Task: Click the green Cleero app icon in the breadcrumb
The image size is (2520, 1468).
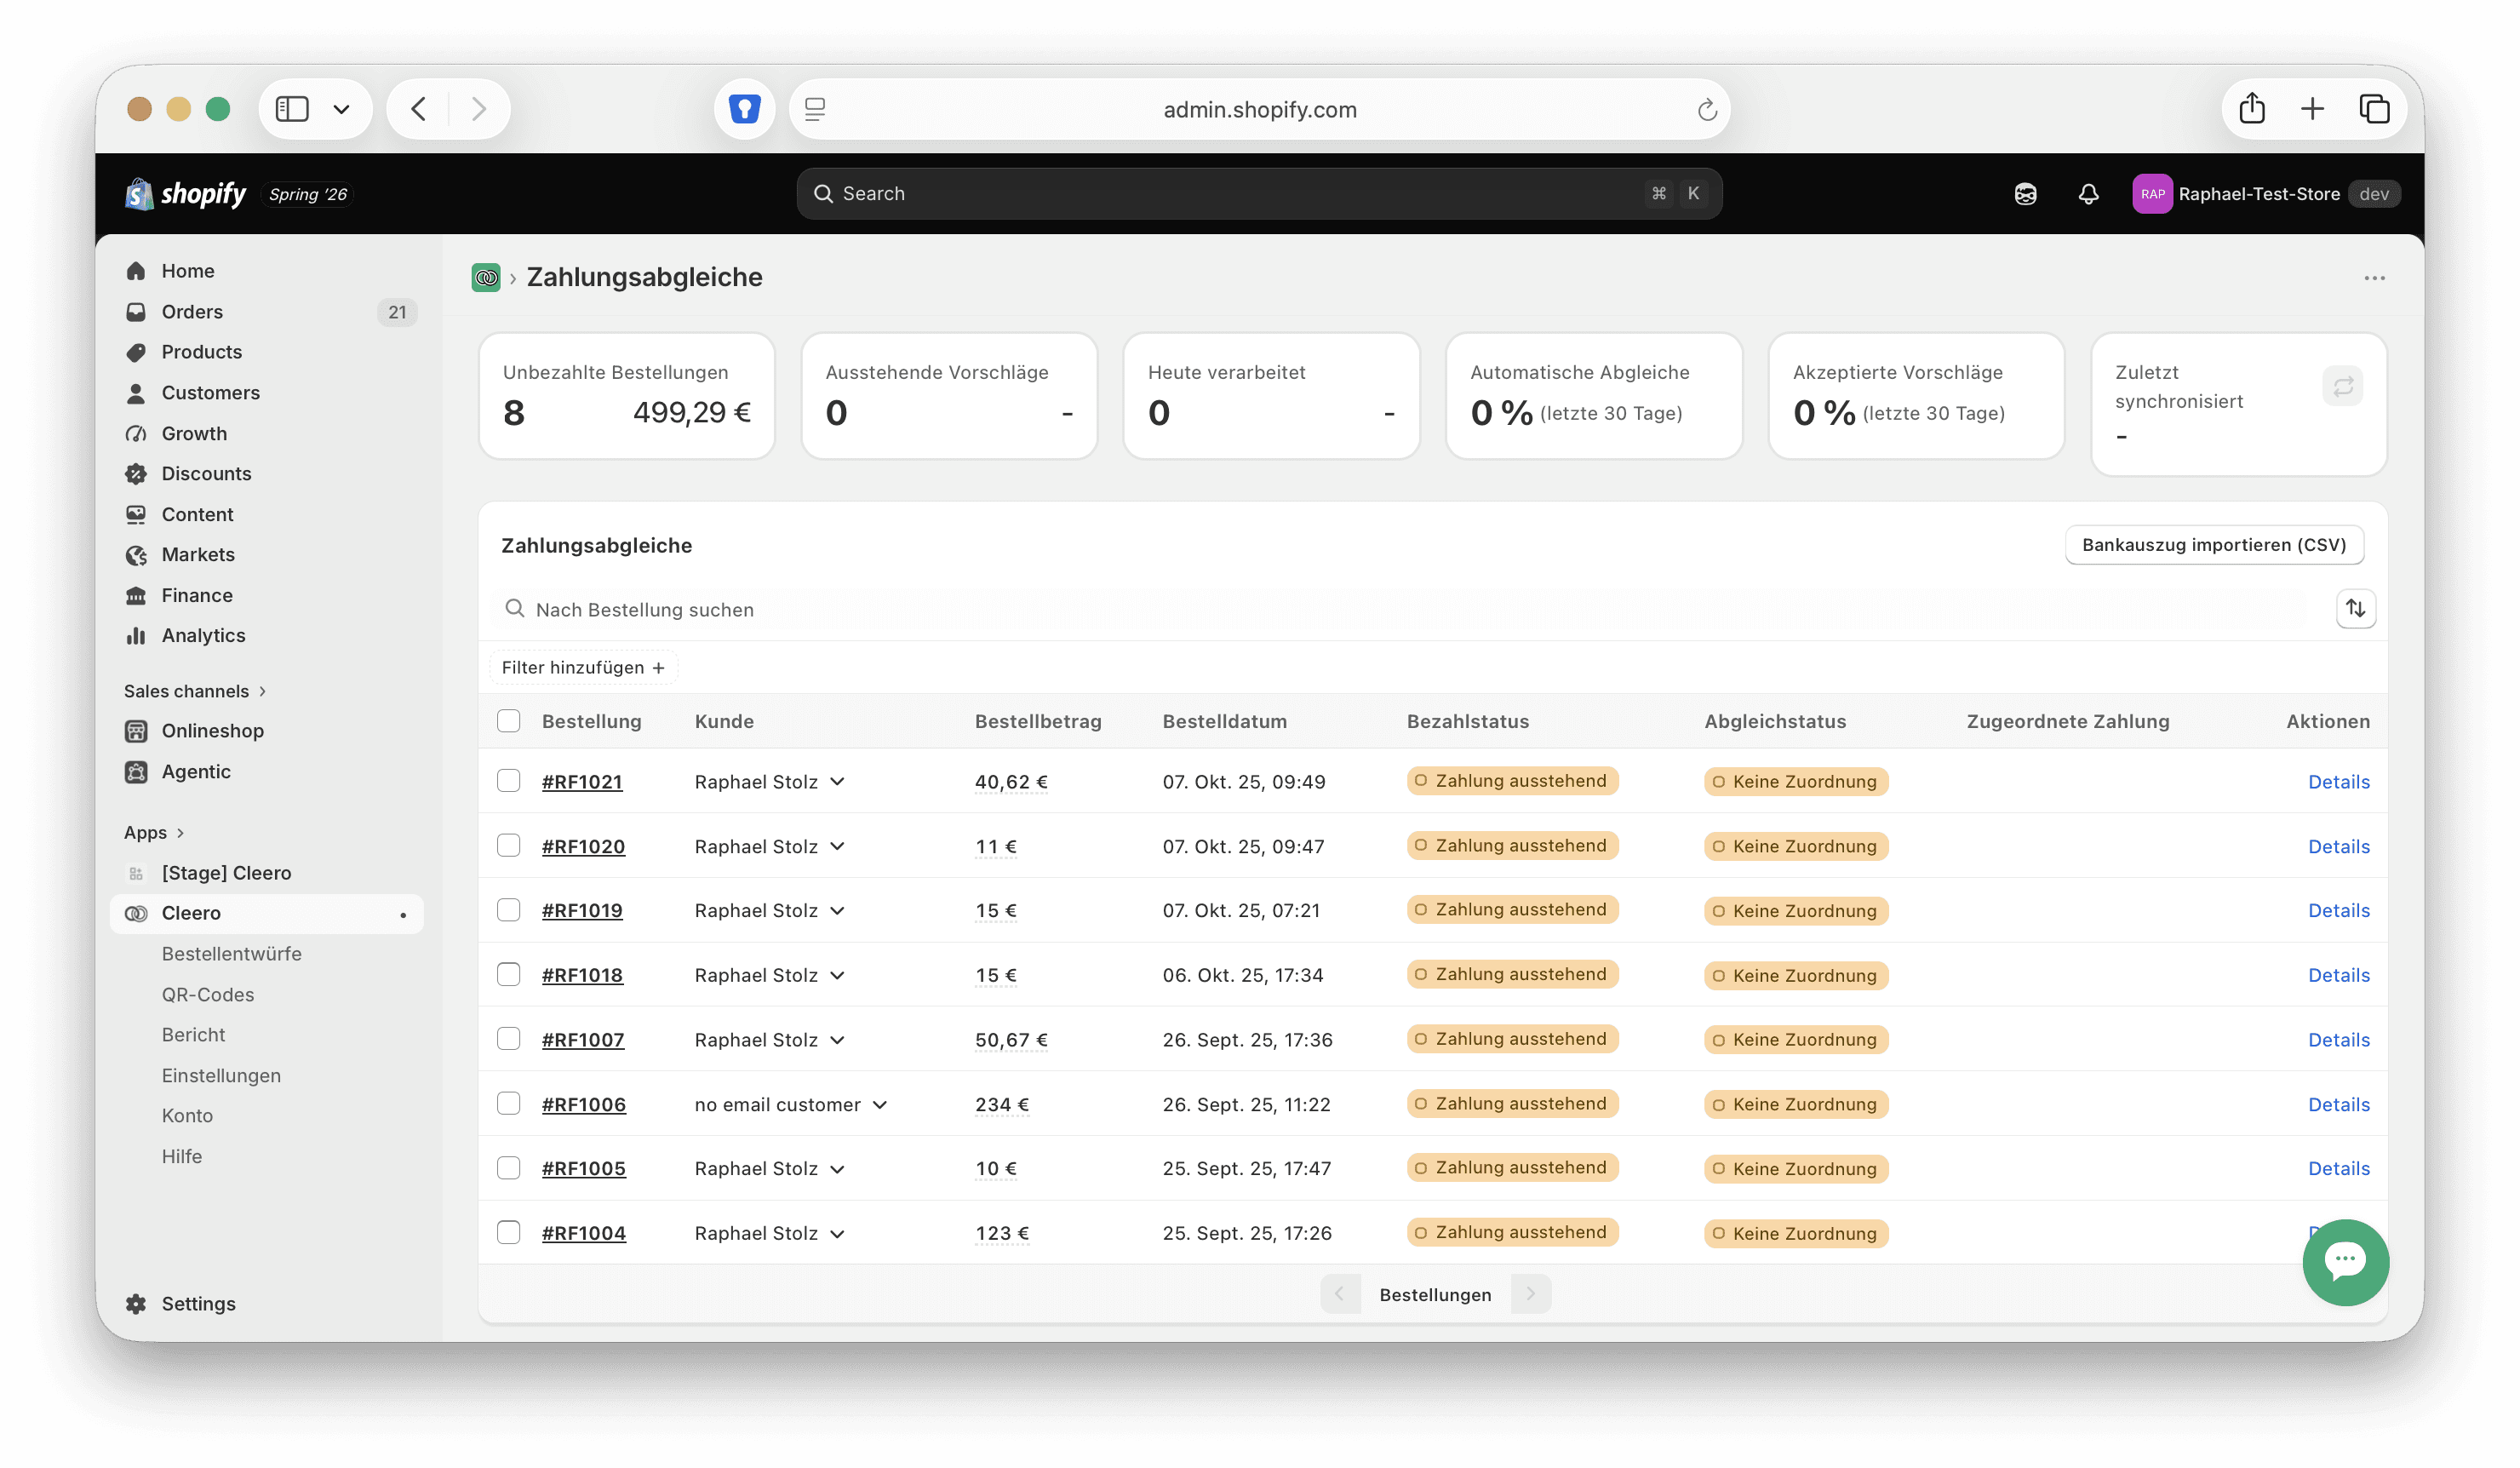Action: click(486, 277)
